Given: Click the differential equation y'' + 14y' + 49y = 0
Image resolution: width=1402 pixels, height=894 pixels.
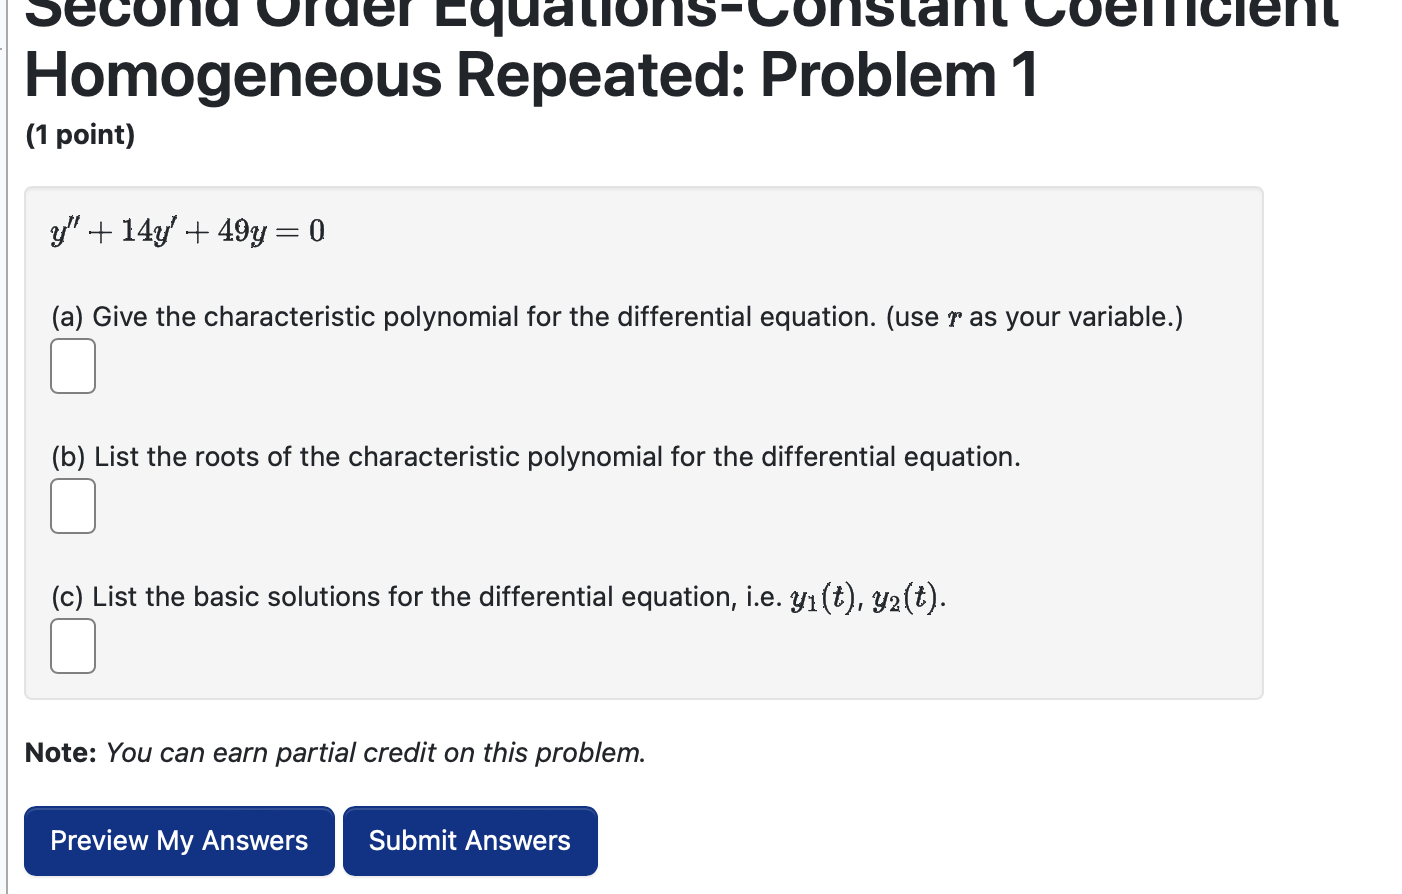Looking at the screenshot, I should coord(186,230).
